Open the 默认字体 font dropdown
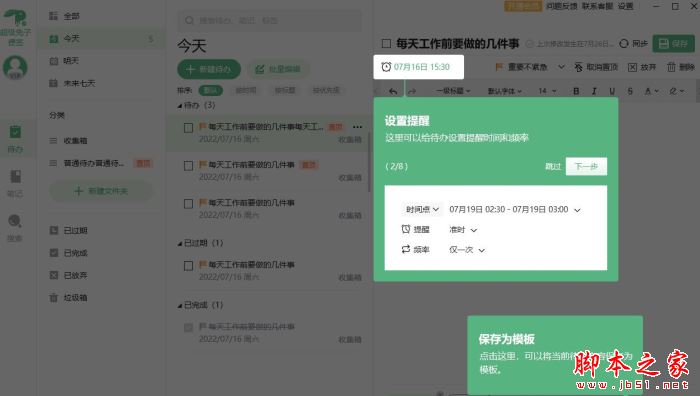700x396 pixels. 504,91
